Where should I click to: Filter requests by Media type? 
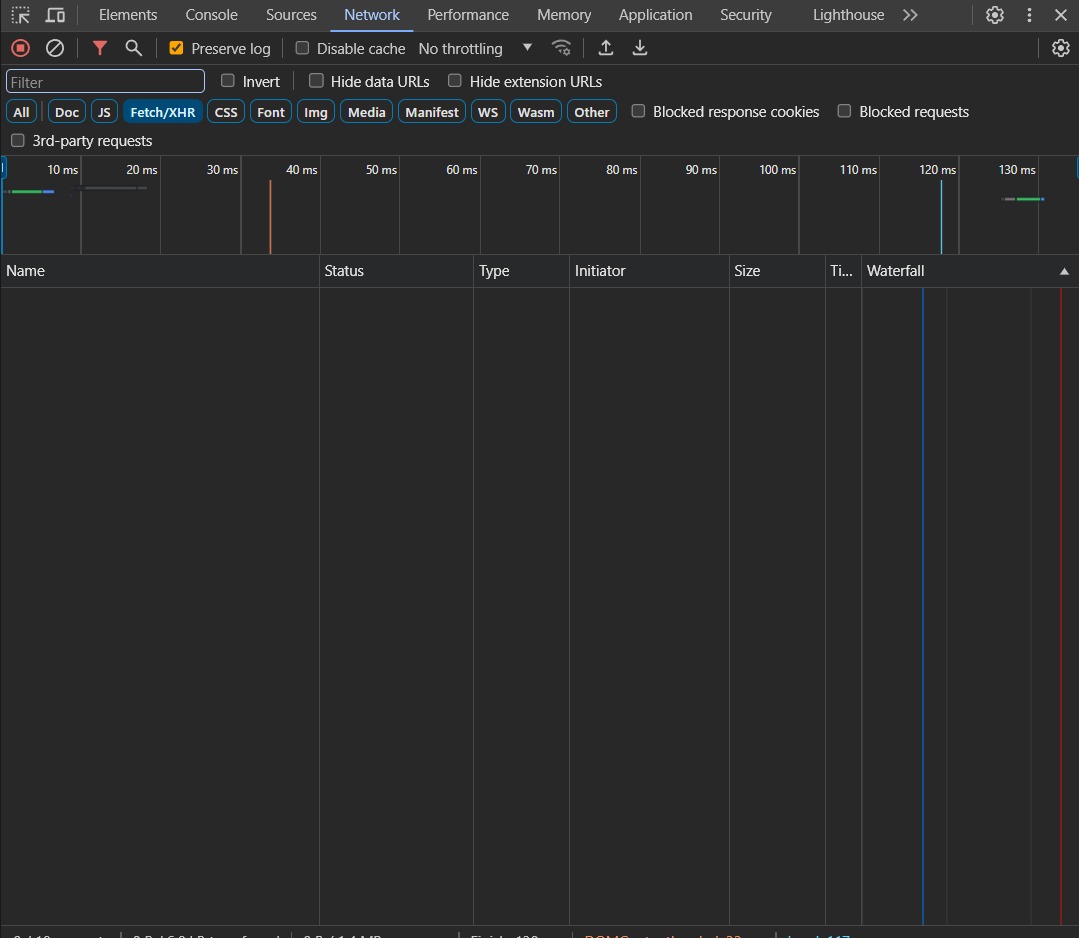coord(366,112)
